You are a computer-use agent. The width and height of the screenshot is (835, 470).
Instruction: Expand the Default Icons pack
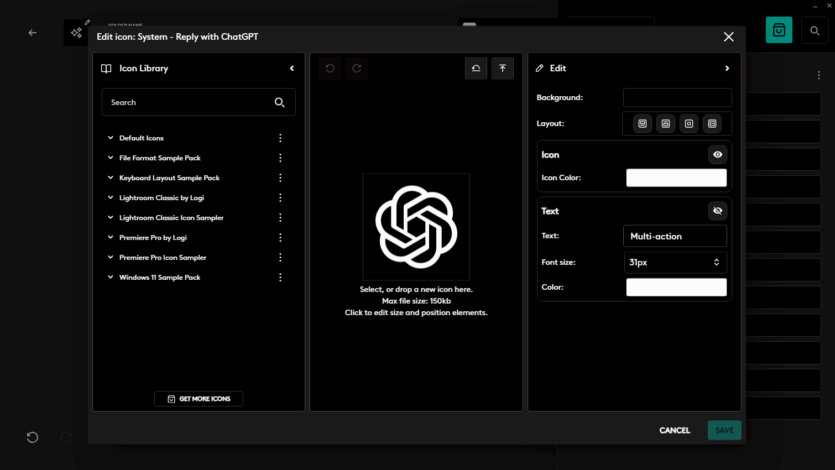tap(110, 138)
